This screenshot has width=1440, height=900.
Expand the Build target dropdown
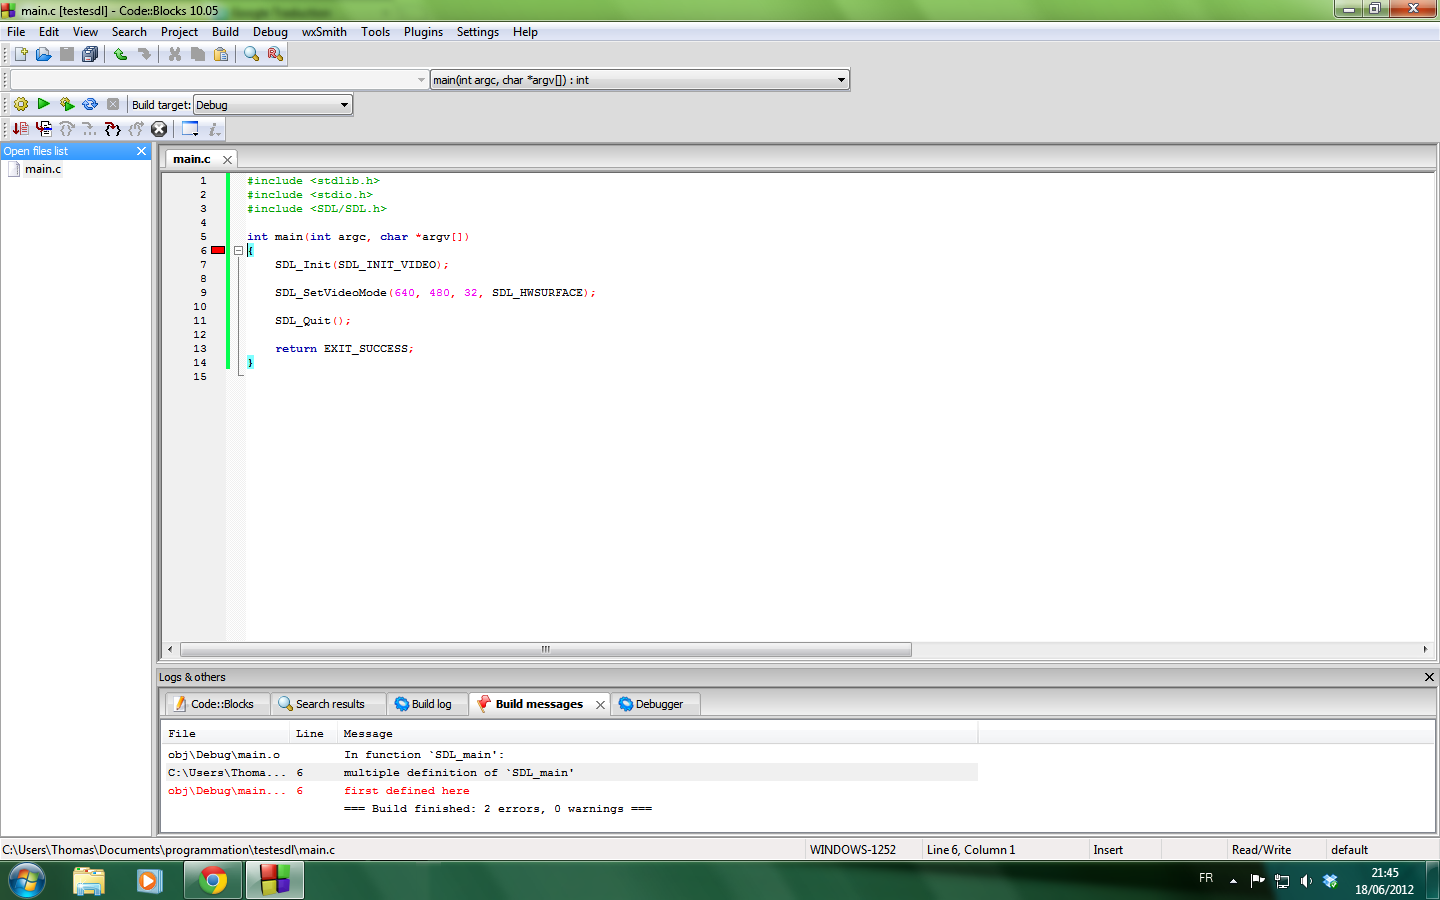[x=344, y=104]
